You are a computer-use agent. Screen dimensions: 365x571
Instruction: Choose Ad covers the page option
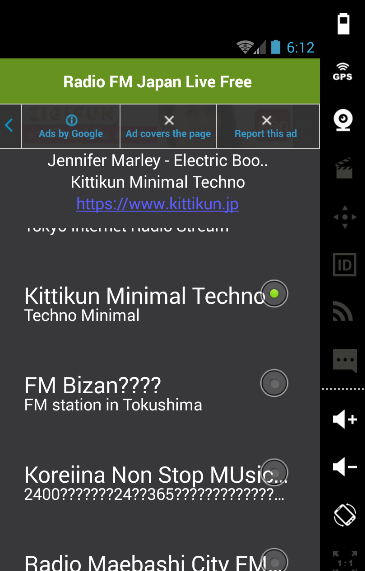click(x=168, y=126)
